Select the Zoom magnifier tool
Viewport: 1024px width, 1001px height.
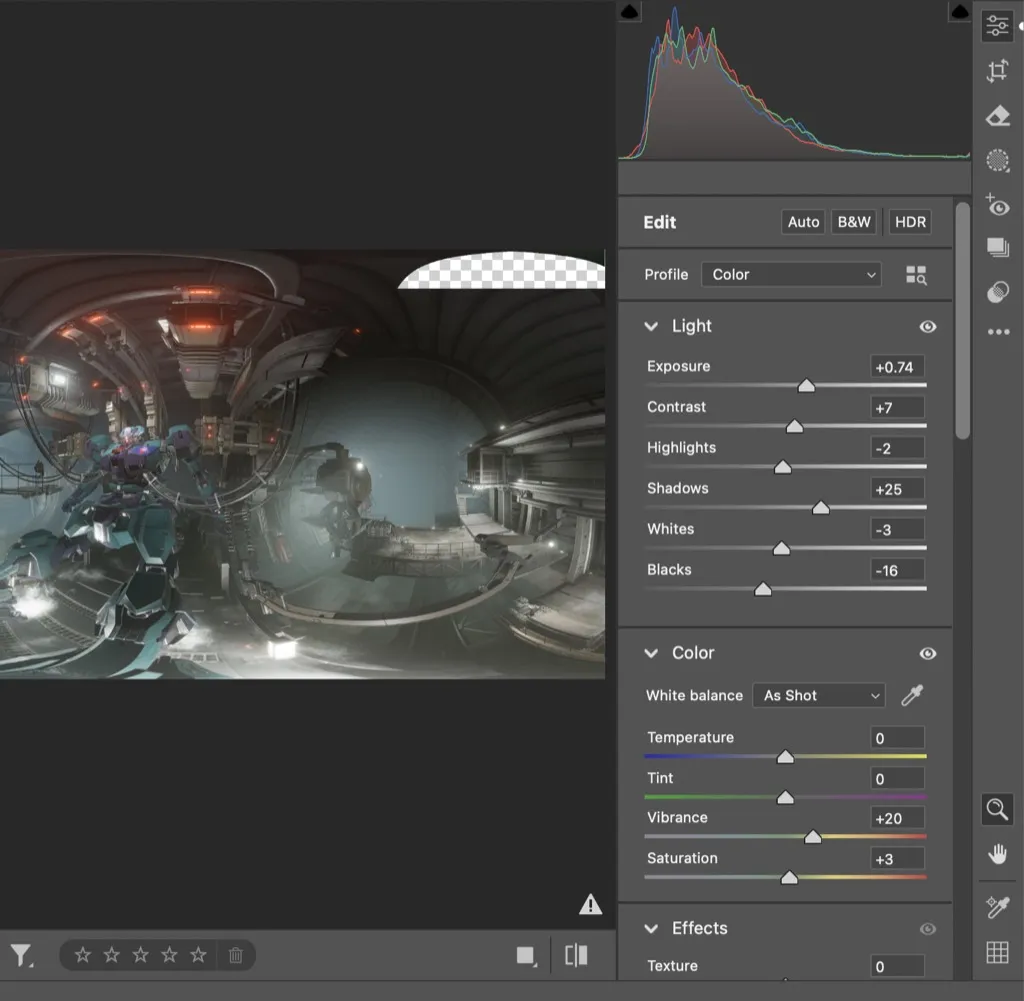997,810
